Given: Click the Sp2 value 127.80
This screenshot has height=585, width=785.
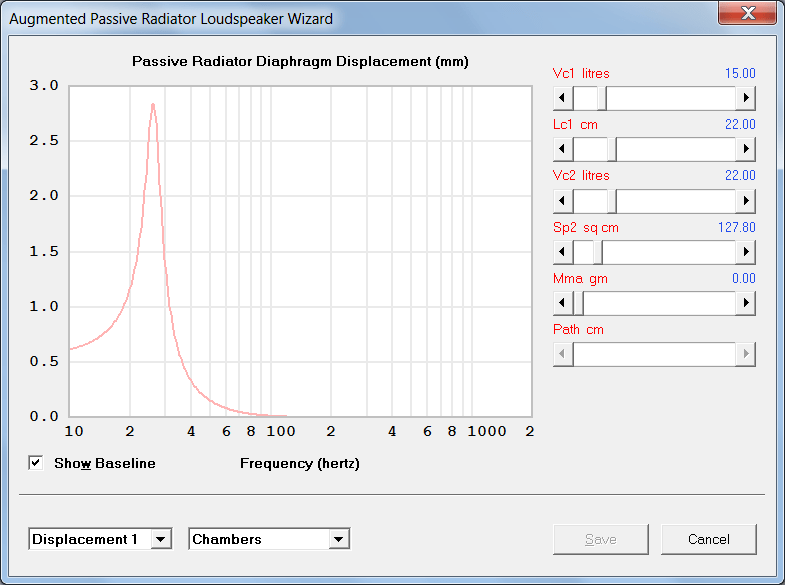Looking at the screenshot, I should click(736, 227).
